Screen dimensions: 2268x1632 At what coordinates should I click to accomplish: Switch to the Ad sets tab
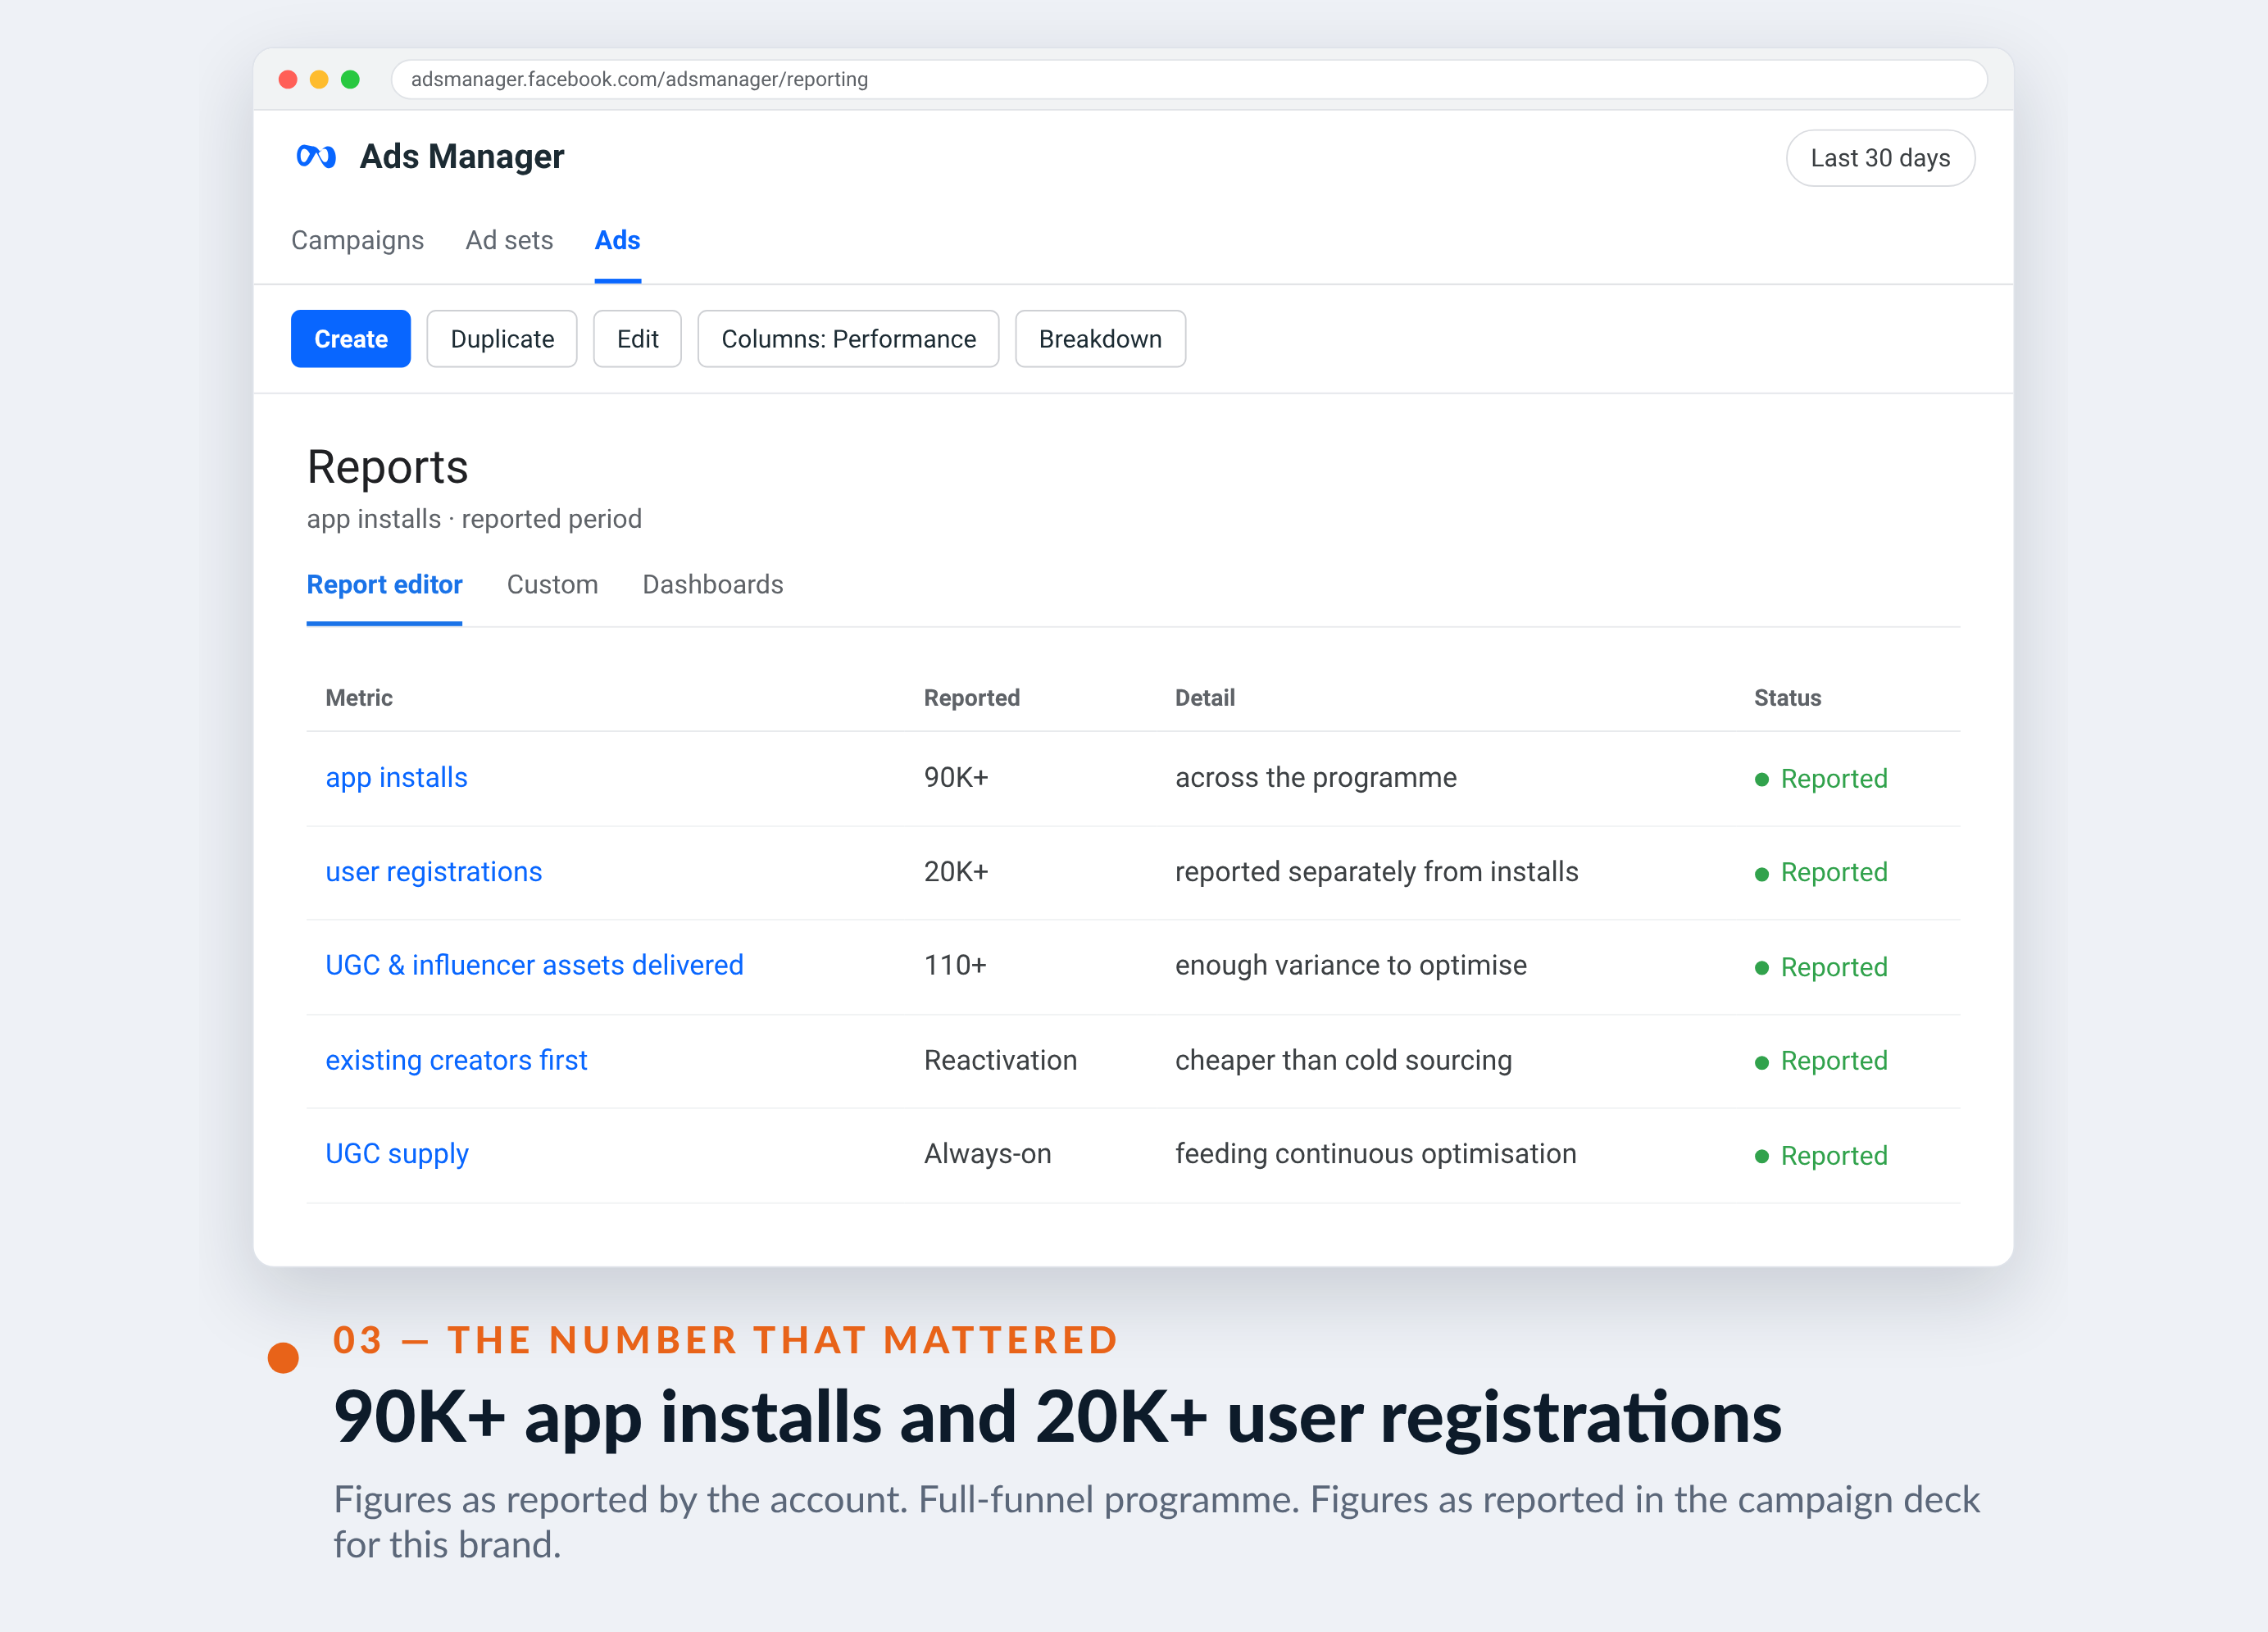[x=509, y=240]
